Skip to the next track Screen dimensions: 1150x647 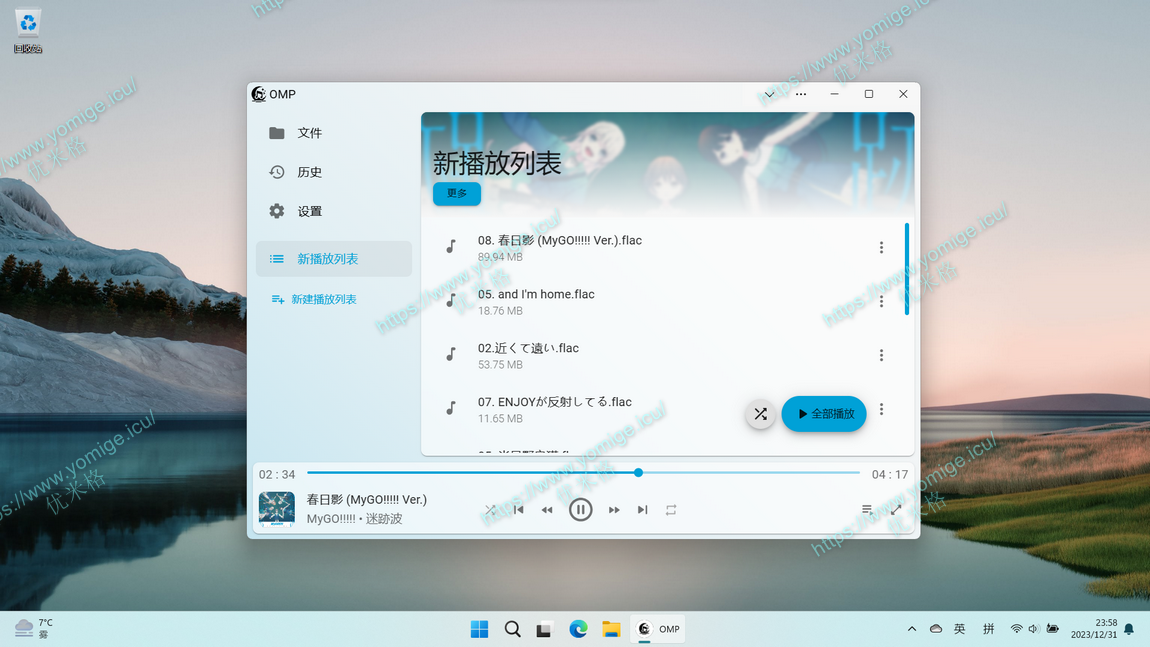coord(642,510)
